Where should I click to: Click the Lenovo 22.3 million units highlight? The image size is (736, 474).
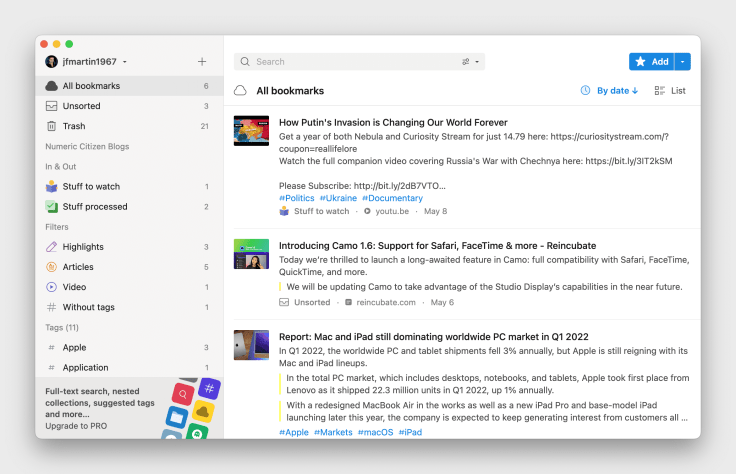pyautogui.click(x=488, y=384)
